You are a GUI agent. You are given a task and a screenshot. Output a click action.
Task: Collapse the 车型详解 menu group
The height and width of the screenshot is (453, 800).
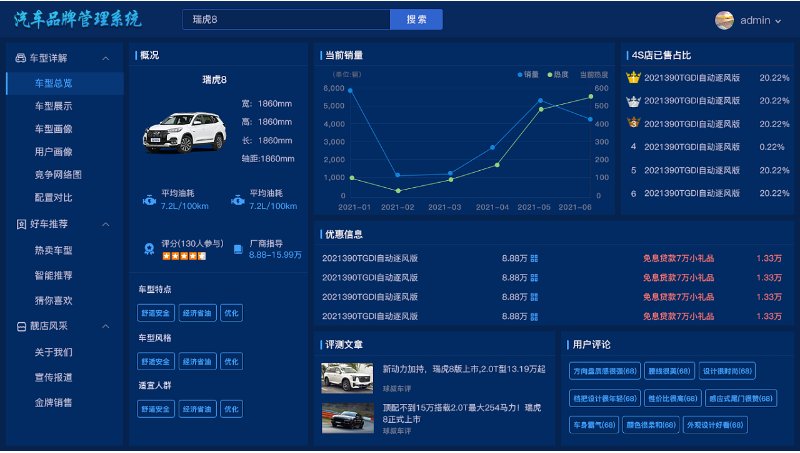coord(106,59)
